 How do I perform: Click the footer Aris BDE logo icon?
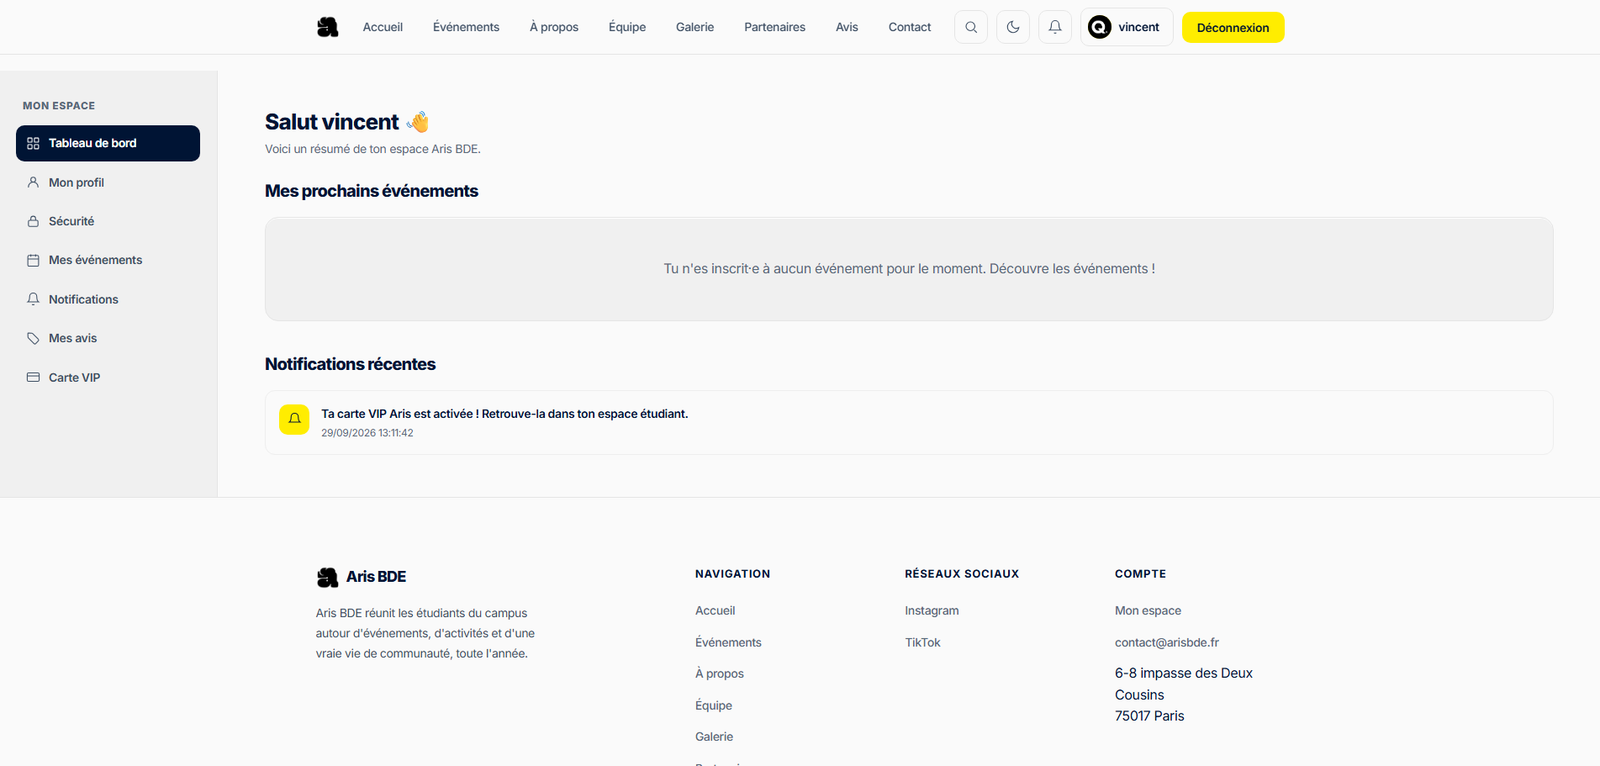coord(327,577)
